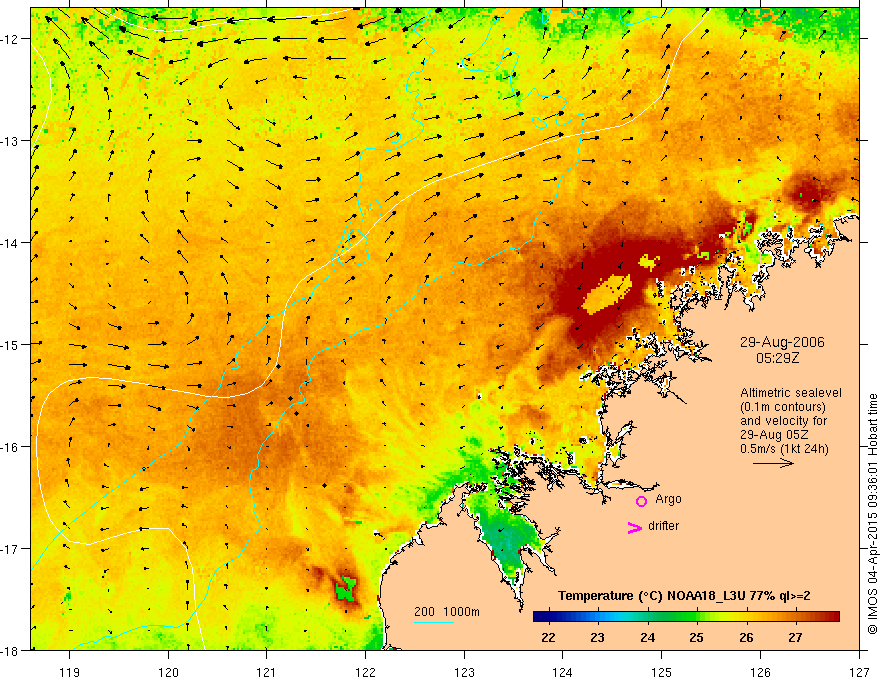Click colorbar tick label 24
The height and width of the screenshot is (680, 880).
pos(647,637)
